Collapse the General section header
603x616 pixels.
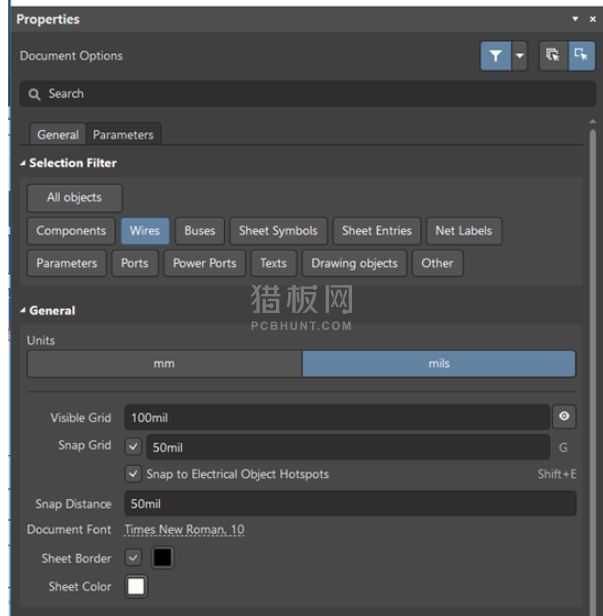click(24, 311)
